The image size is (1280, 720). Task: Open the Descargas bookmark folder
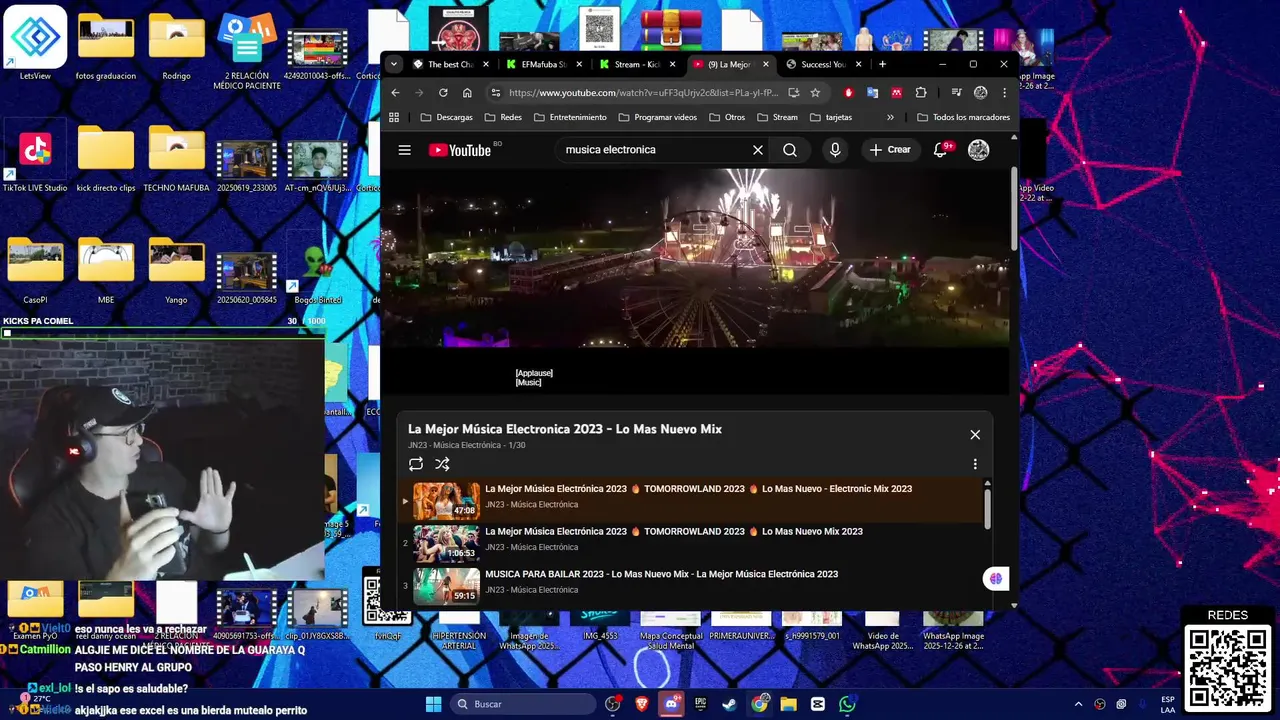[x=447, y=117]
